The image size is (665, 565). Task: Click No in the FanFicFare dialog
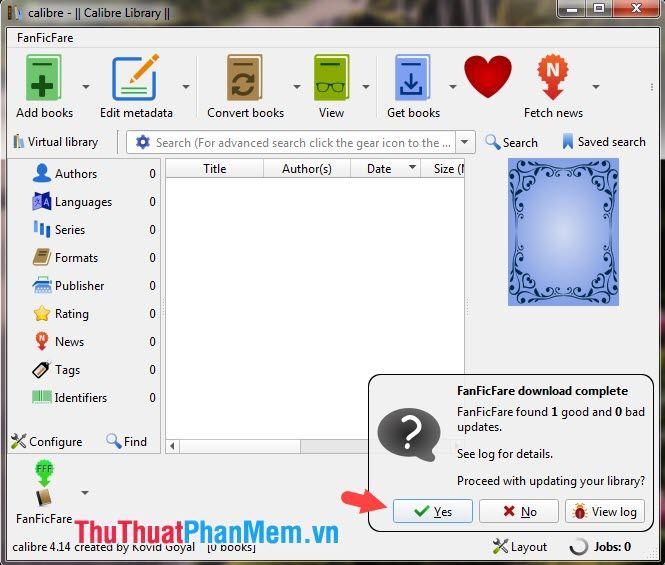(519, 511)
